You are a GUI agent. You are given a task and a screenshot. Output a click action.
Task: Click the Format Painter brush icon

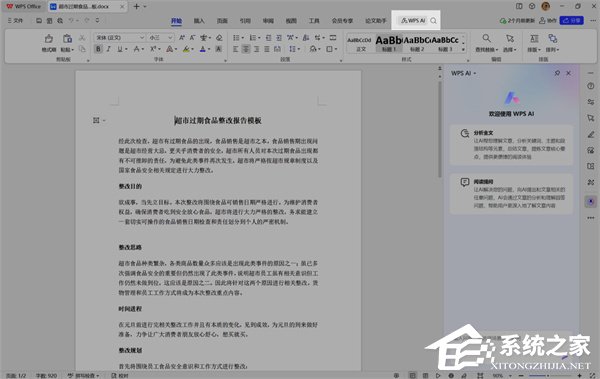[49, 39]
